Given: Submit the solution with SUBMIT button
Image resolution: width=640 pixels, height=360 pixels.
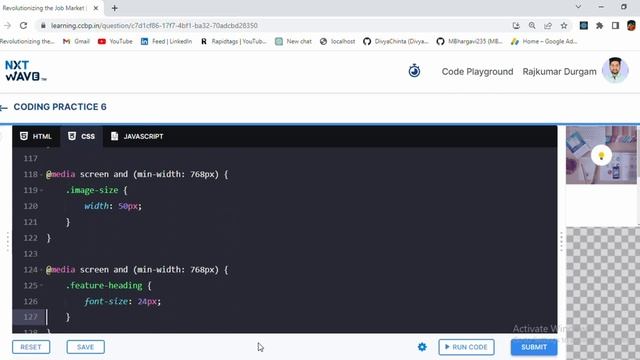Looking at the screenshot, I should (533, 347).
